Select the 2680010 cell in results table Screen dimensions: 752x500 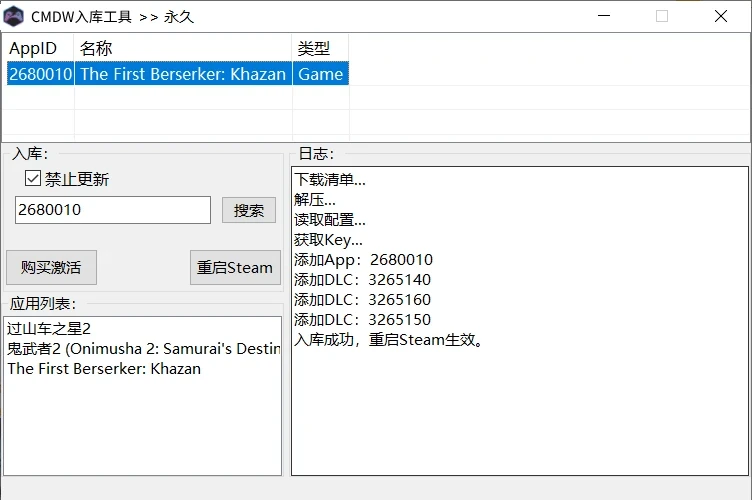click(41, 74)
